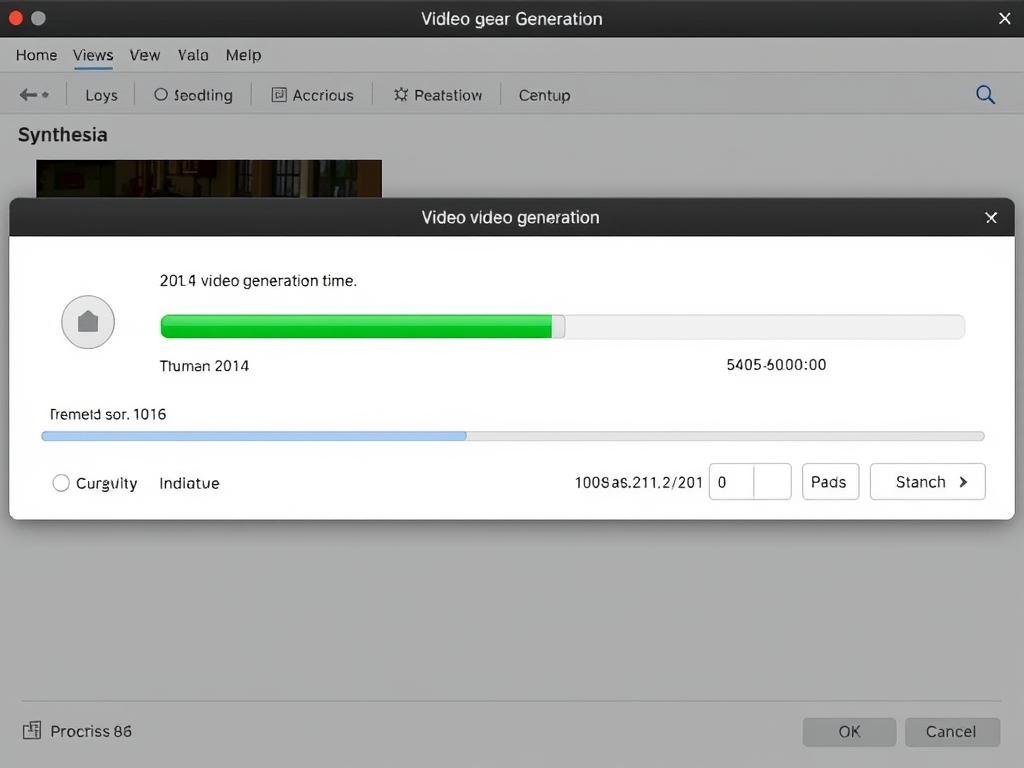Click the Cancel button
Screen dimensions: 1024x768
click(951, 731)
